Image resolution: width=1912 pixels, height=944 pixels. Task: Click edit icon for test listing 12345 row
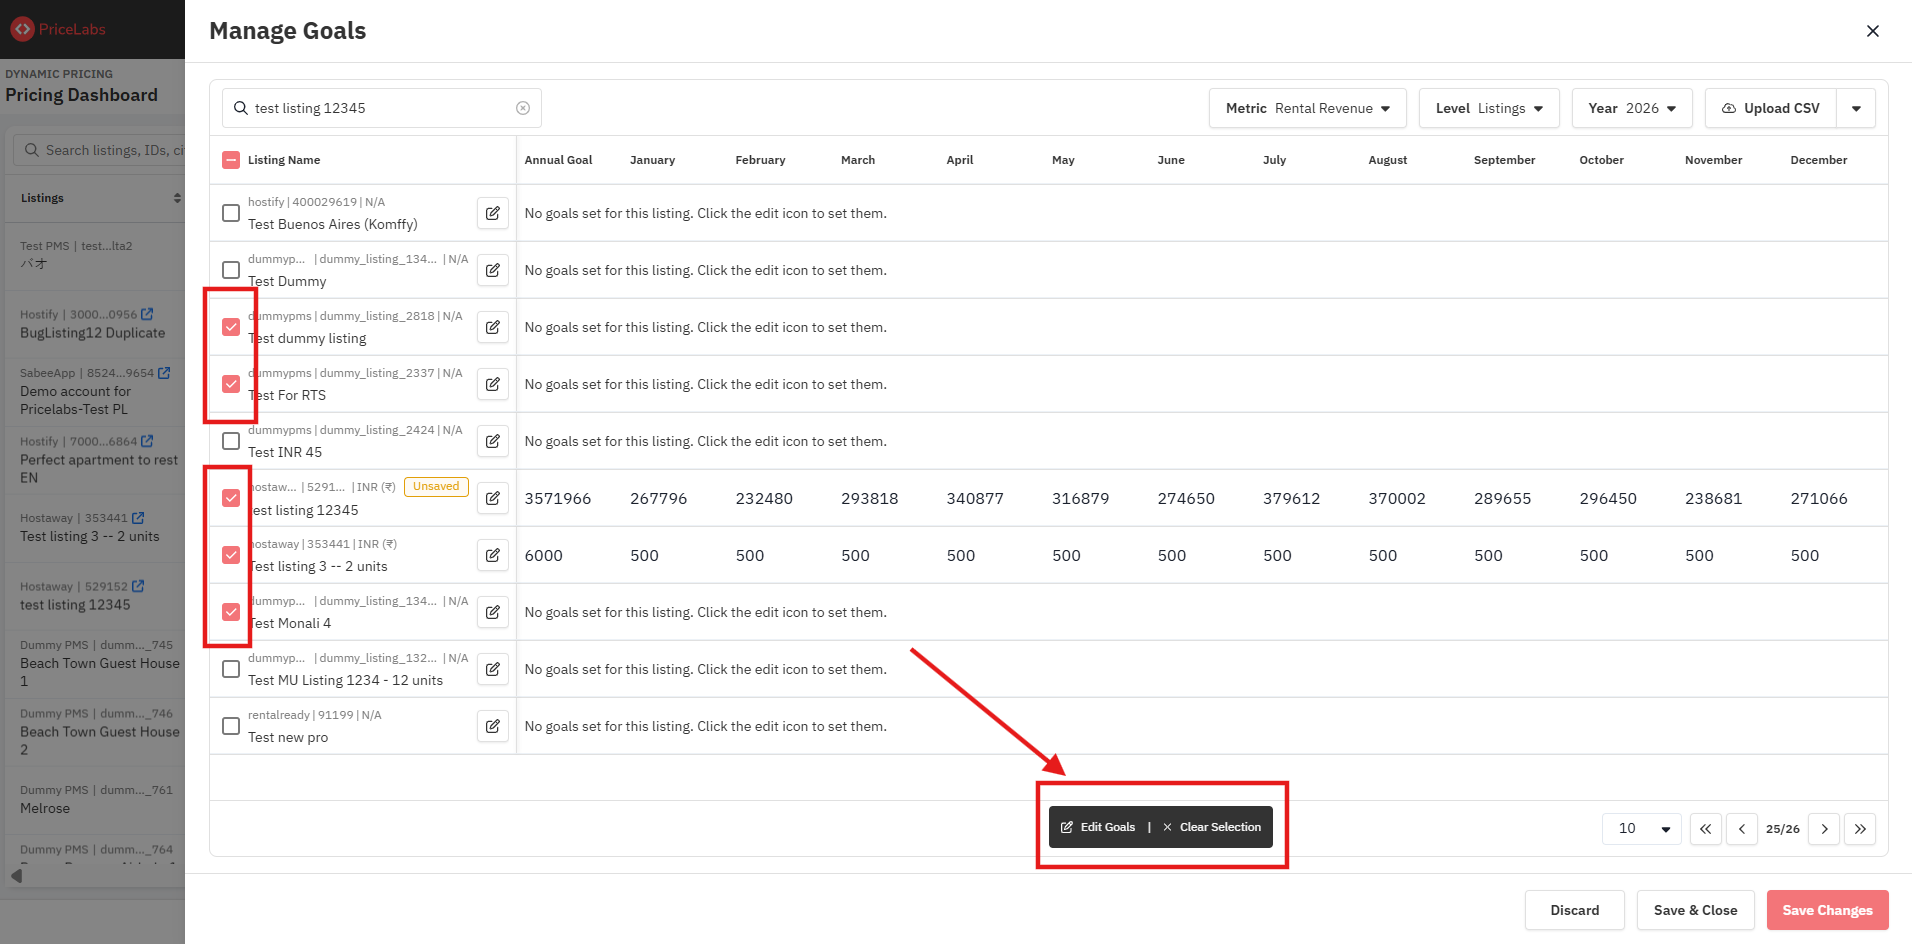click(x=493, y=498)
